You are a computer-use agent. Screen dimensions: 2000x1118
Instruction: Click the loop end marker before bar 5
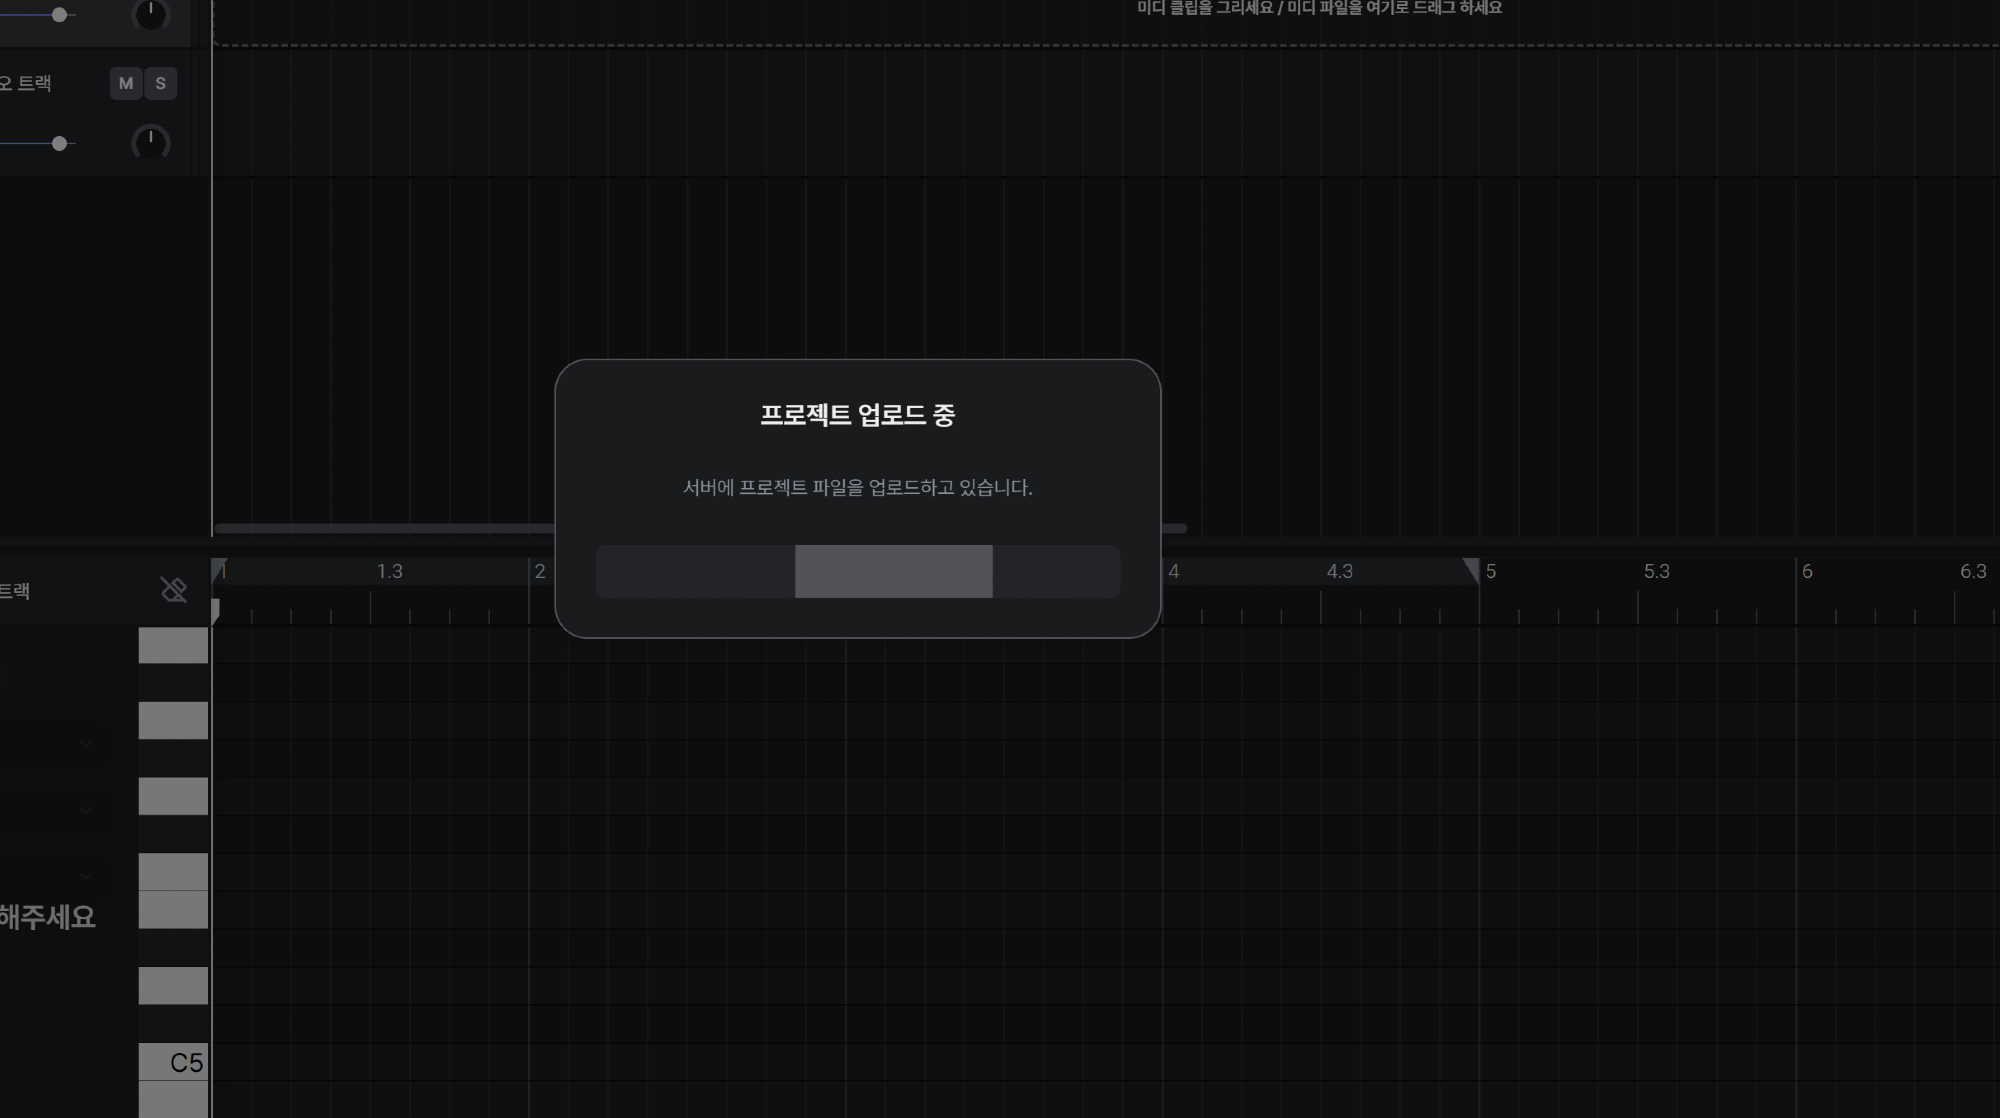pos(1471,569)
